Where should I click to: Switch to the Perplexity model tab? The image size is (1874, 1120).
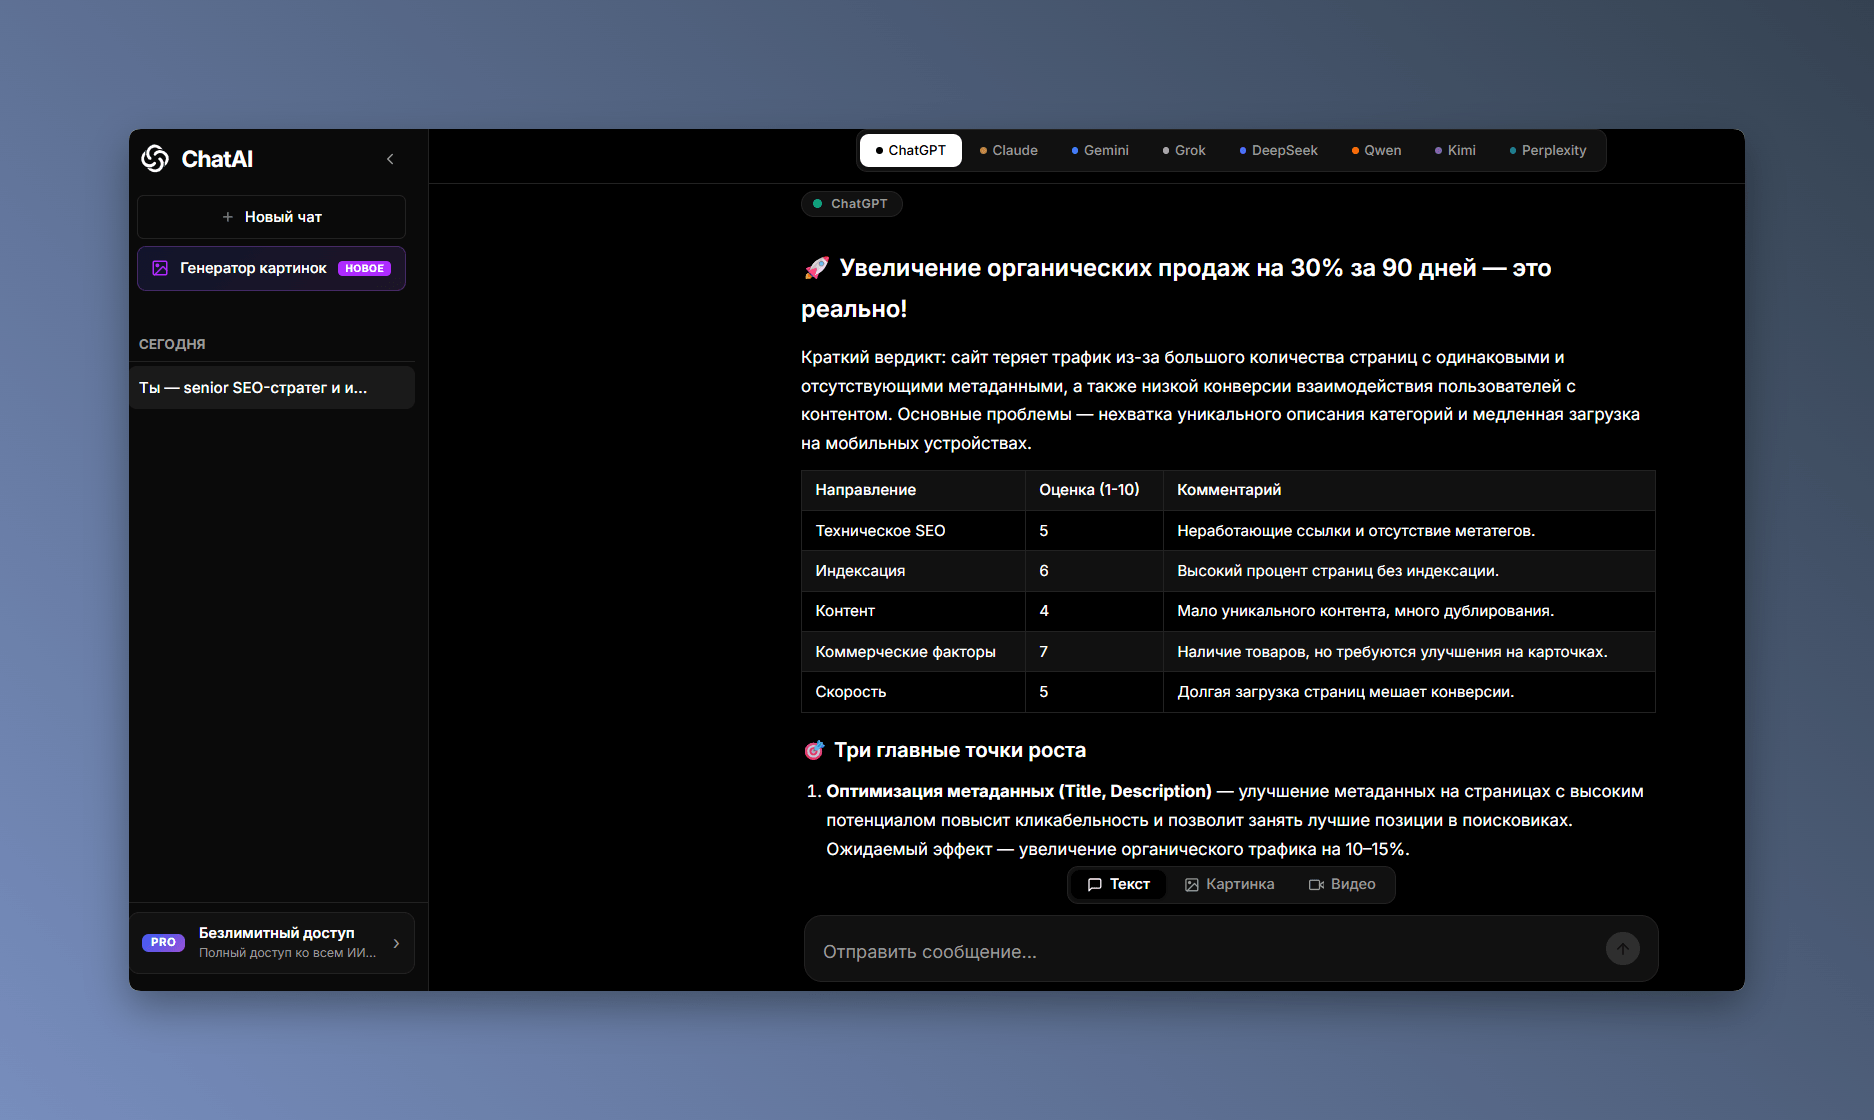point(1548,150)
